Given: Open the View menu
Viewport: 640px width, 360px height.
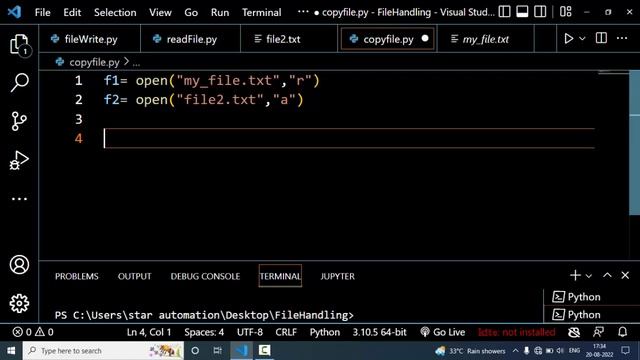Looking at the screenshot, I should coord(160,12).
